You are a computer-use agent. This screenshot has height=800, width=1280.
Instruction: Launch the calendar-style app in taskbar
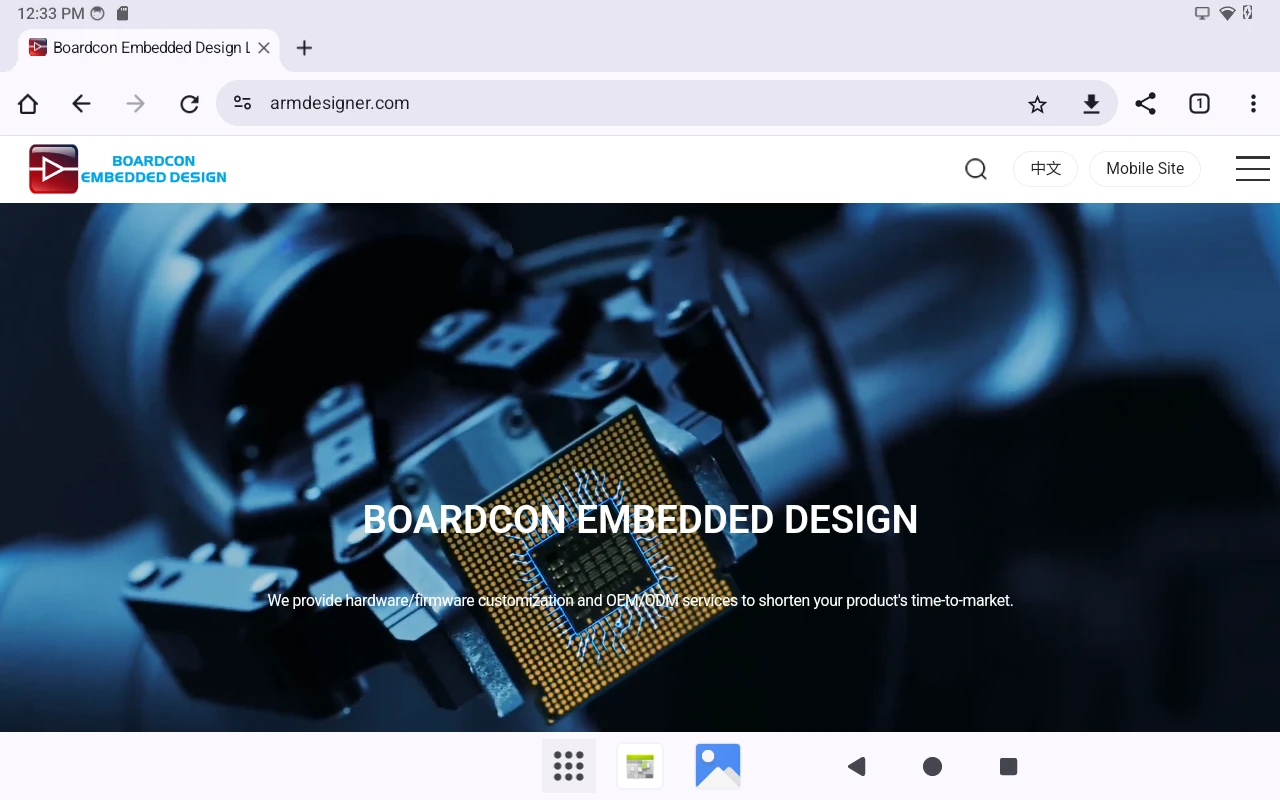pos(640,766)
